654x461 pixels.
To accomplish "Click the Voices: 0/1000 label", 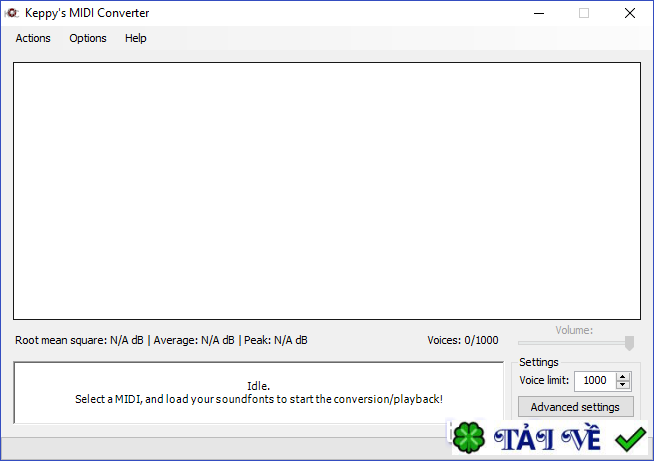I will [463, 340].
